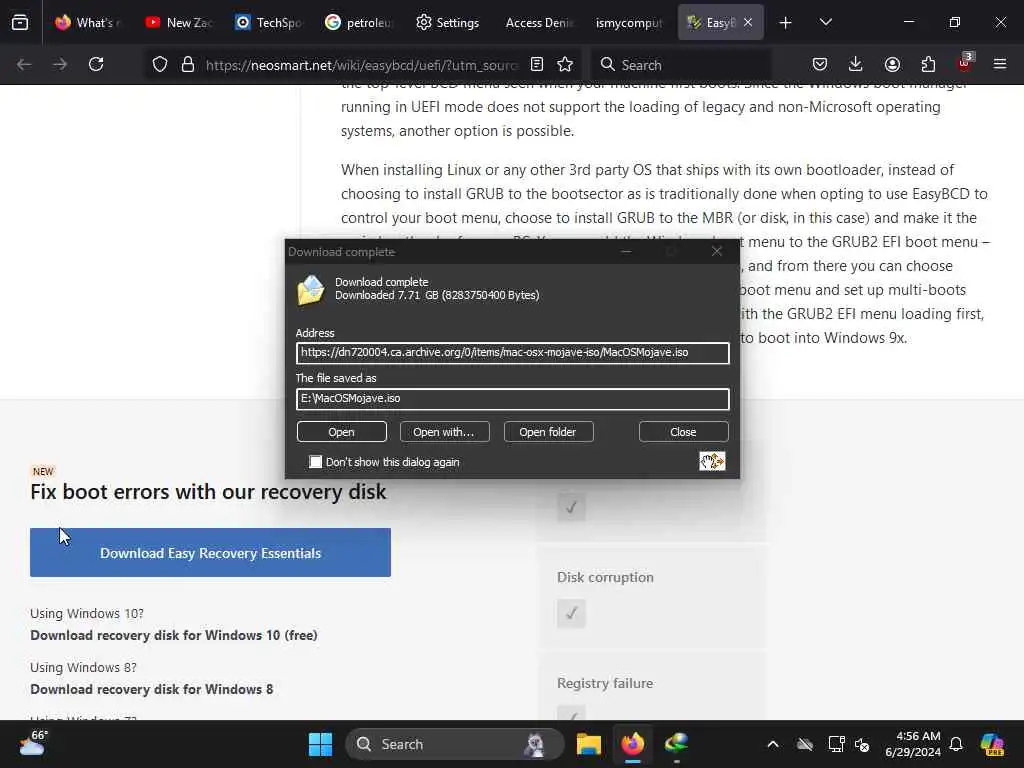1024x768 pixels.
Task: Click Open button in download dialog
Action: tap(342, 432)
